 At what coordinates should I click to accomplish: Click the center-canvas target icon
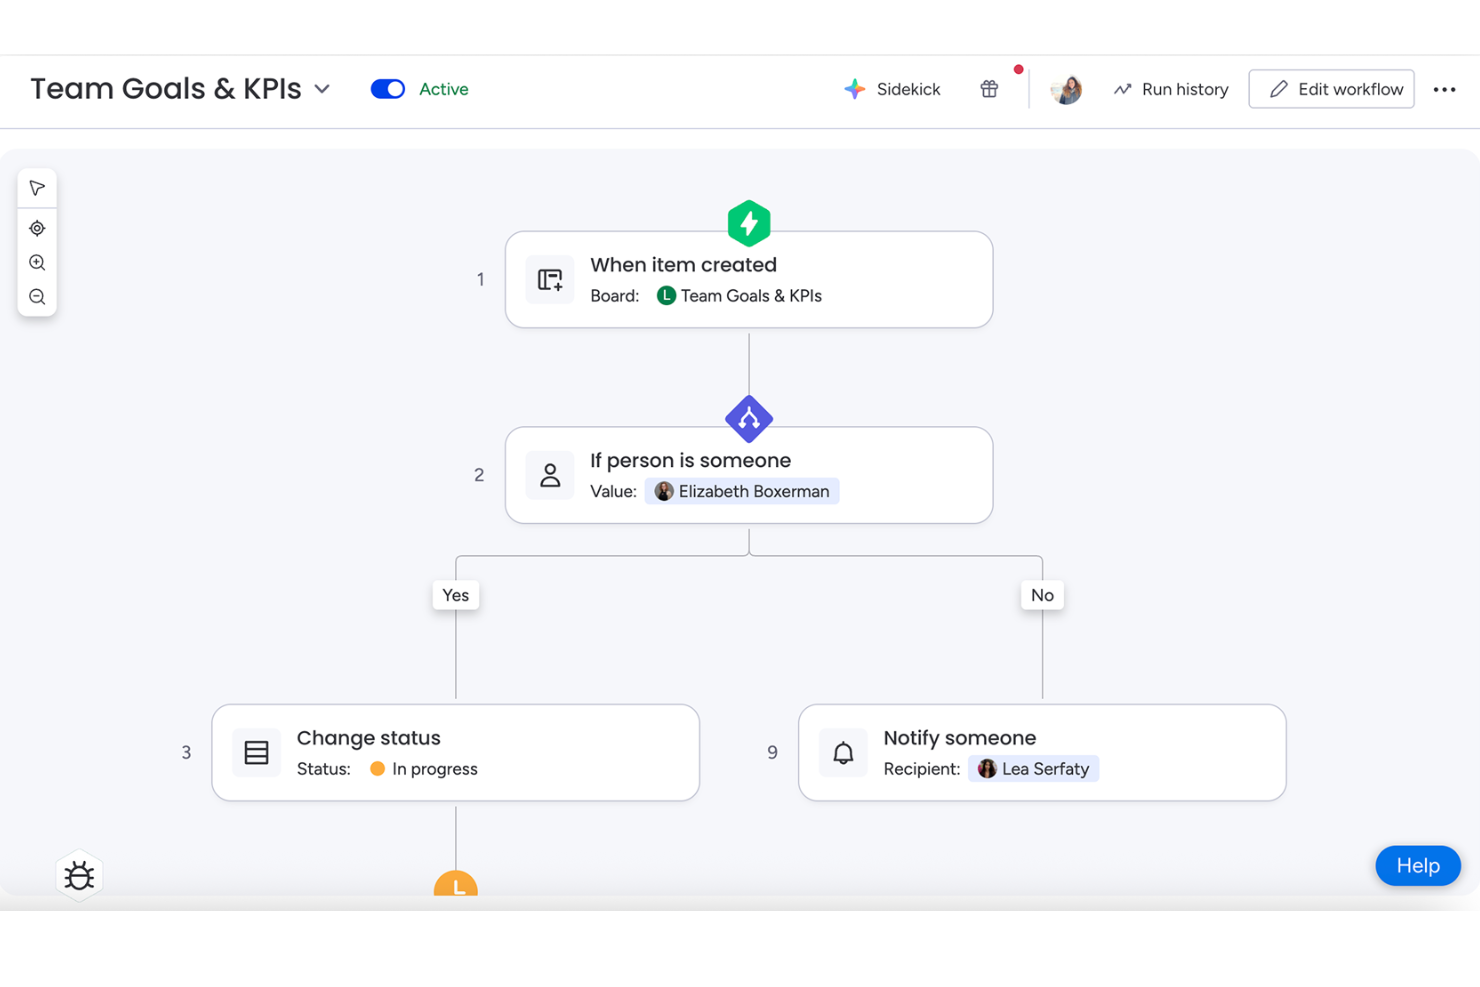click(x=37, y=228)
